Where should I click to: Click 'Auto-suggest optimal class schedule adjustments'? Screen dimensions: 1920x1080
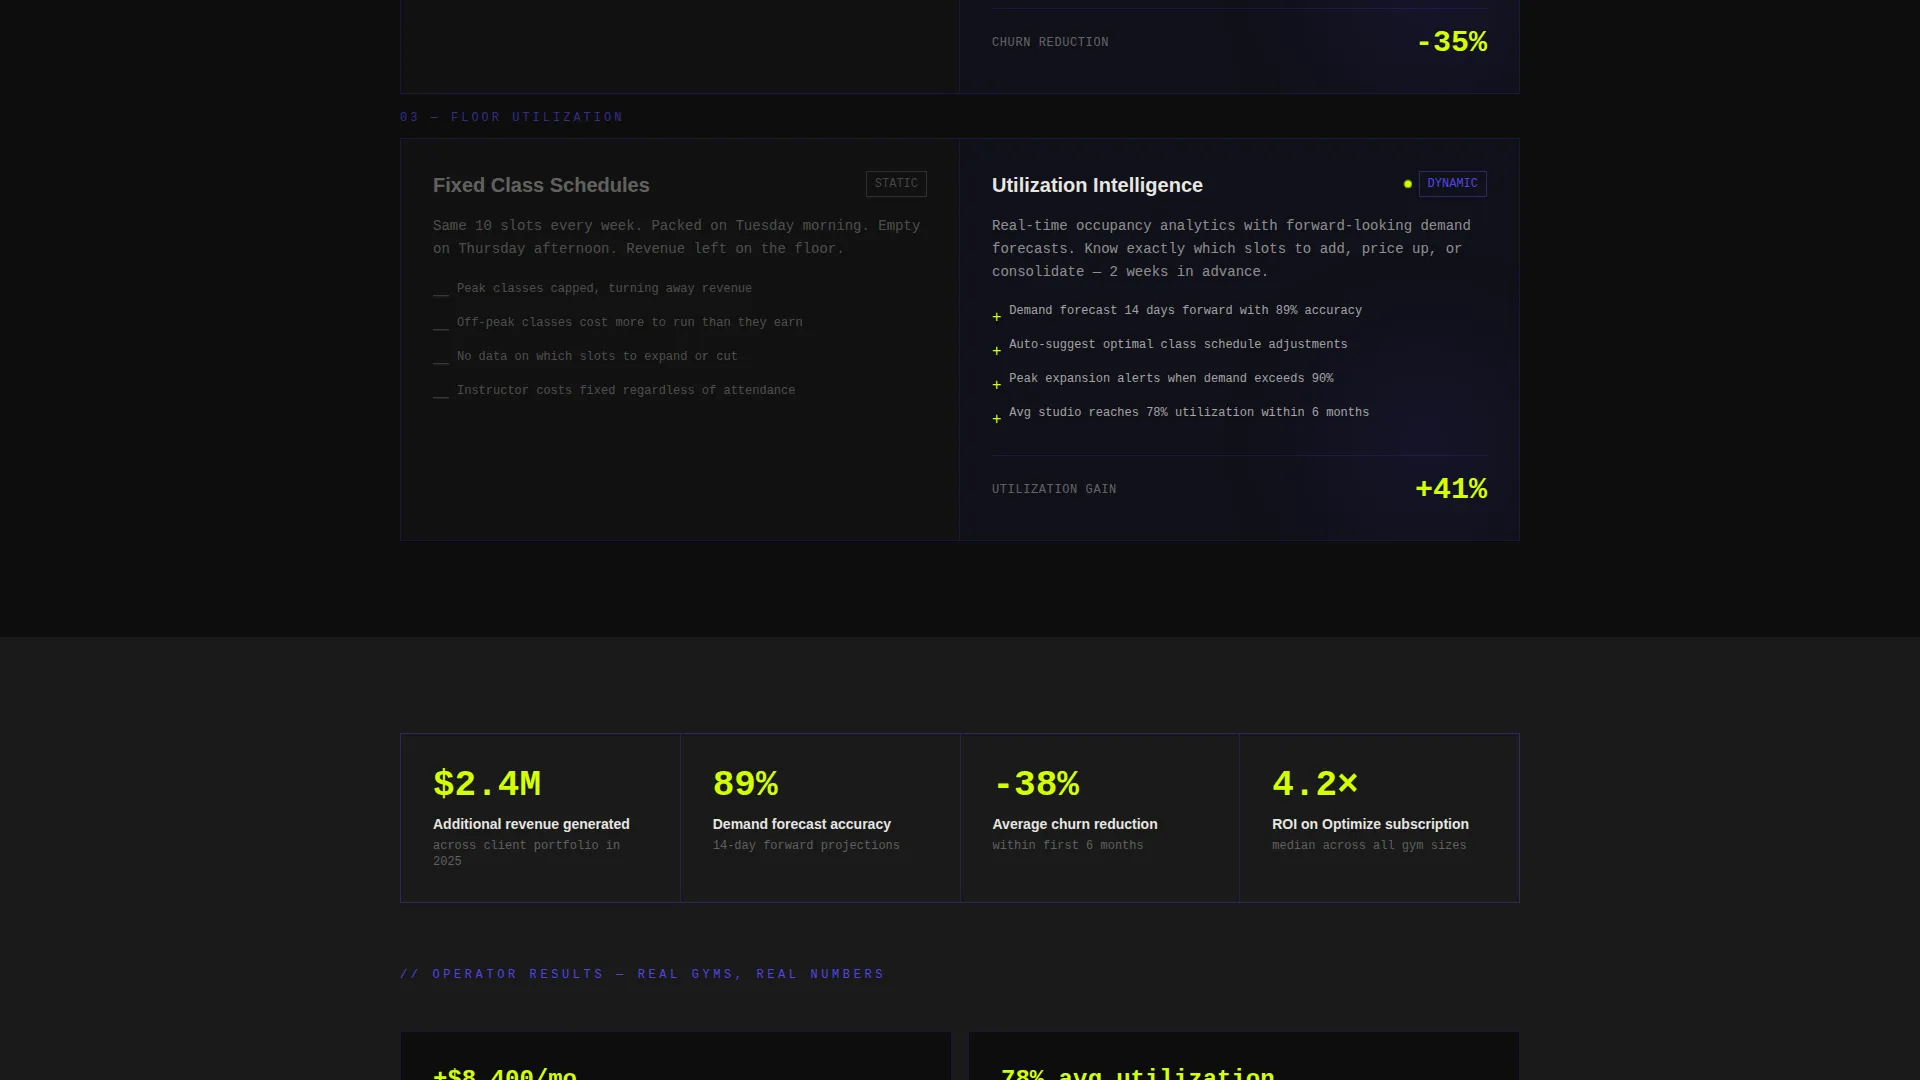[x=1178, y=344]
